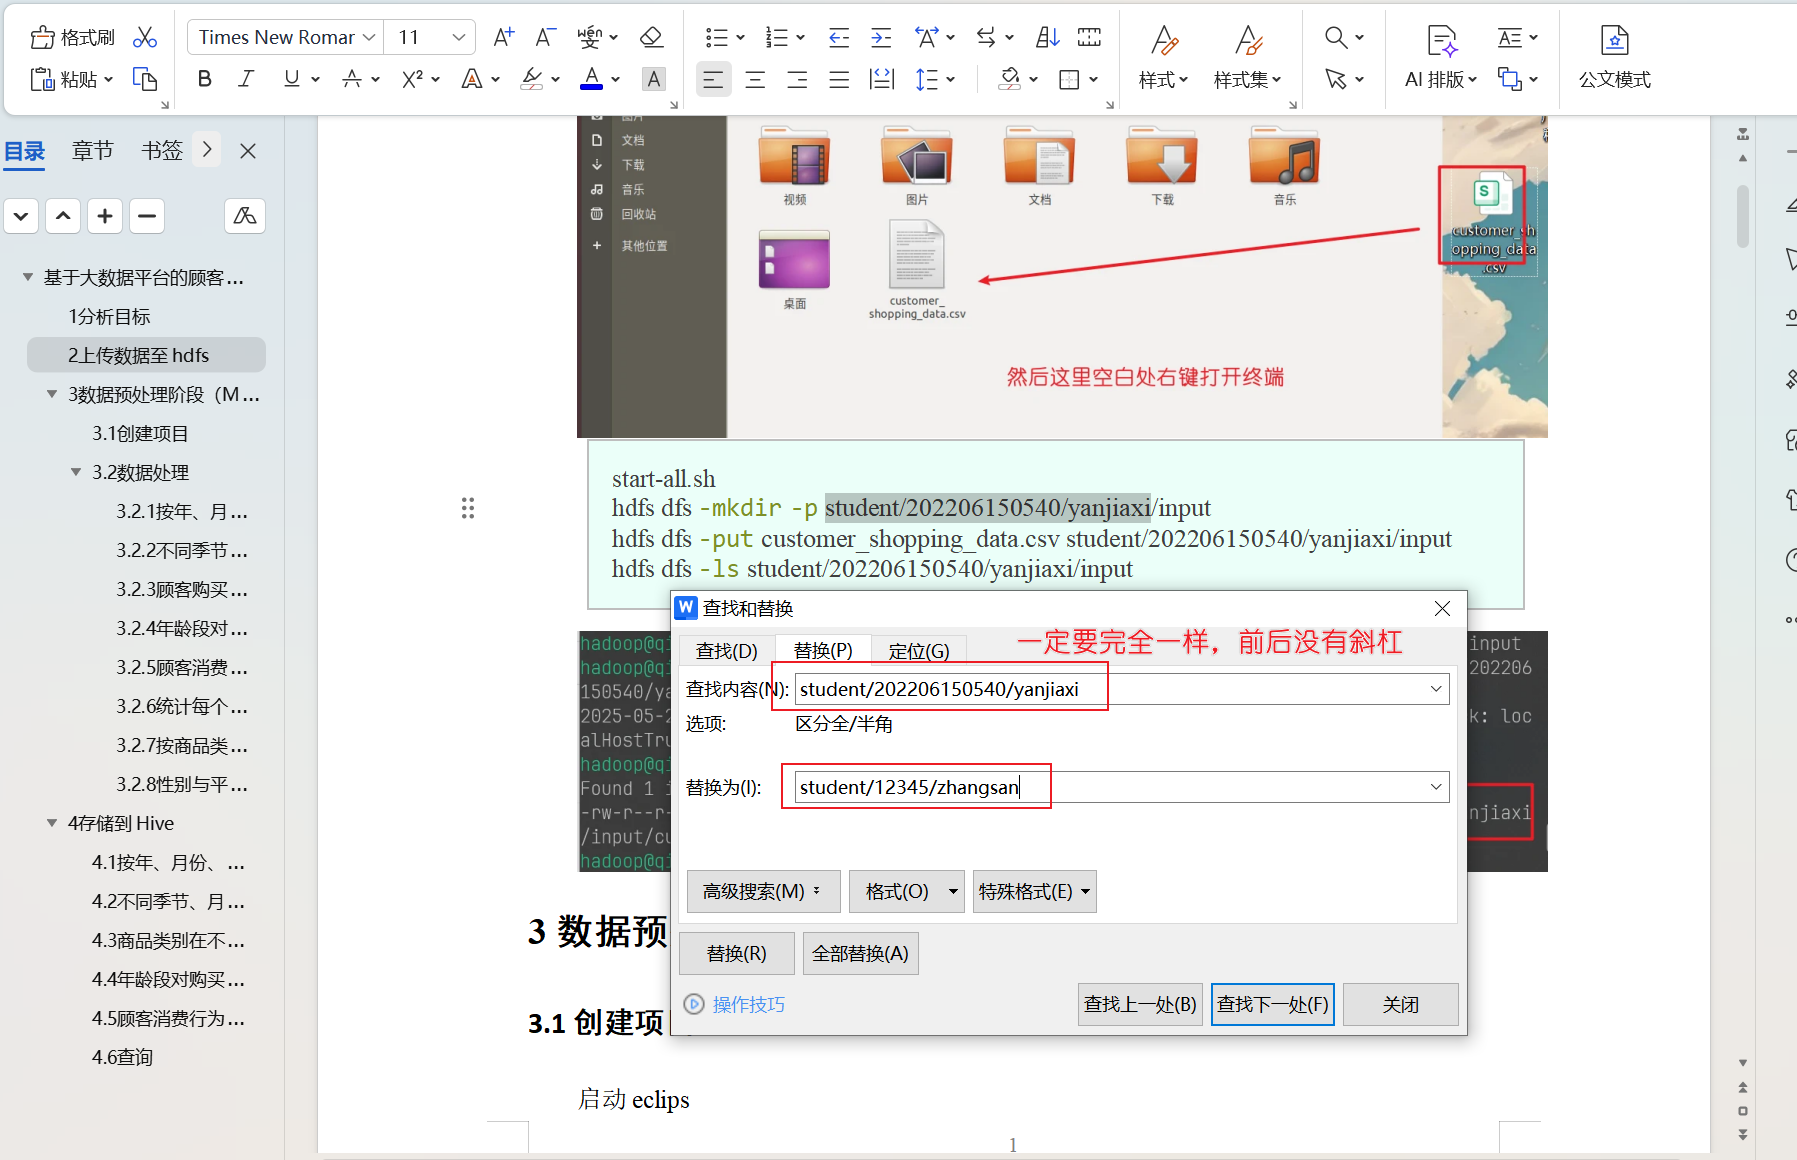Switch to the 查找(D) tab

726,651
